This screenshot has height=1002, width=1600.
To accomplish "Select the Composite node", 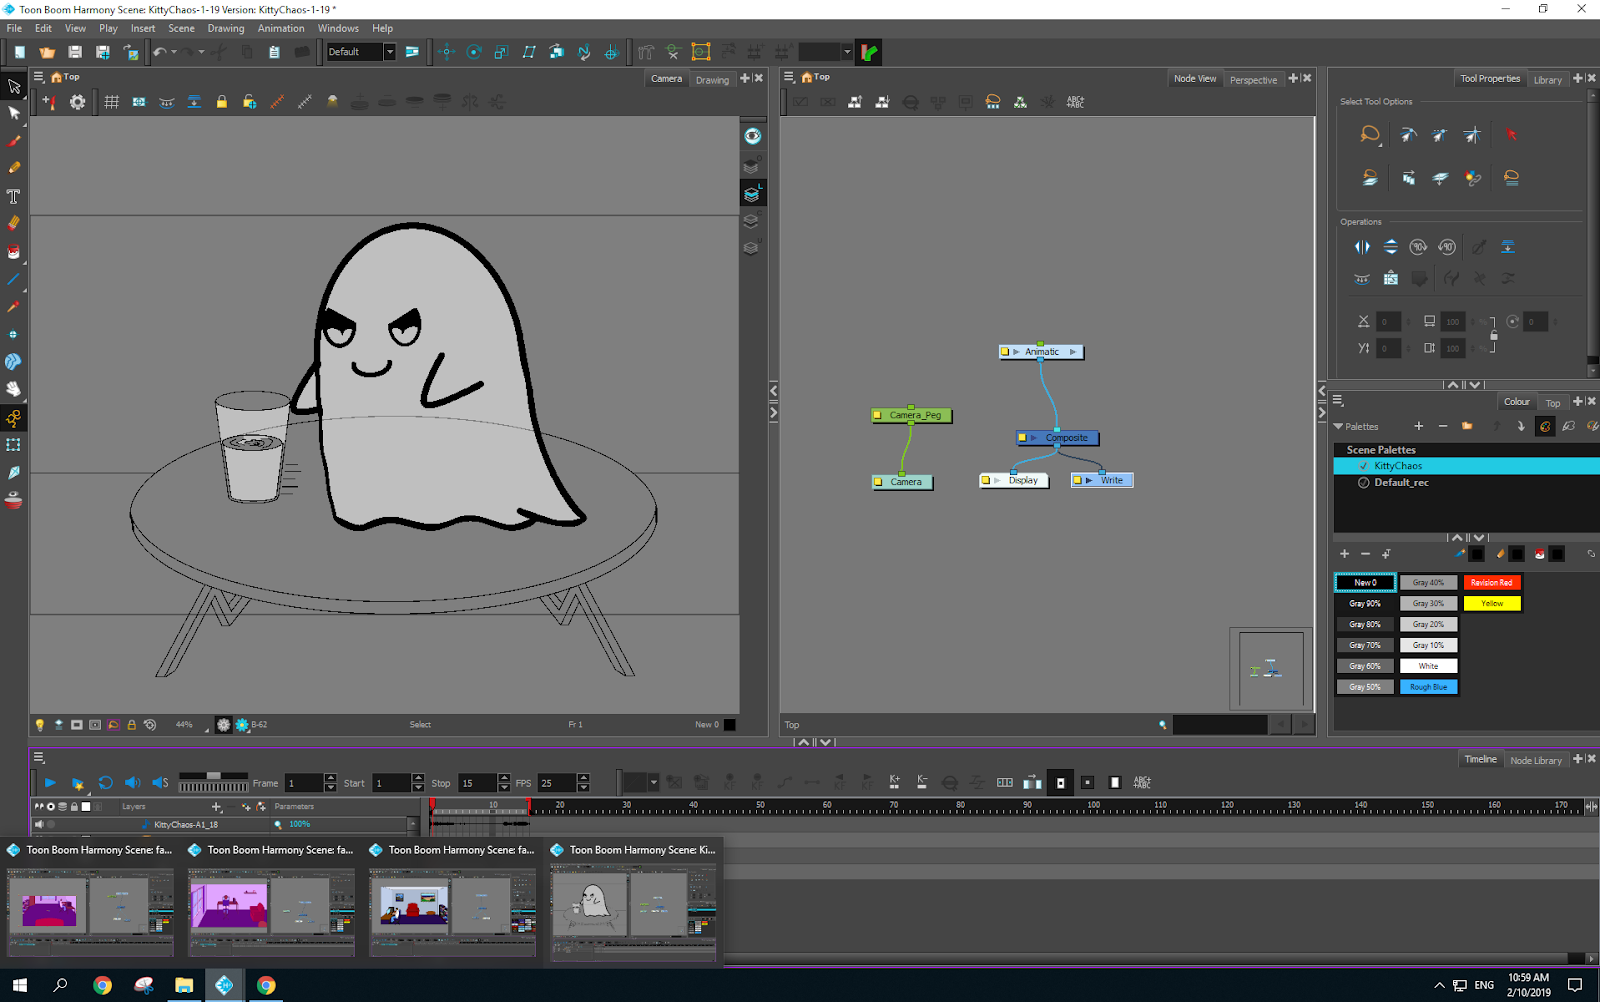I will coord(1066,438).
